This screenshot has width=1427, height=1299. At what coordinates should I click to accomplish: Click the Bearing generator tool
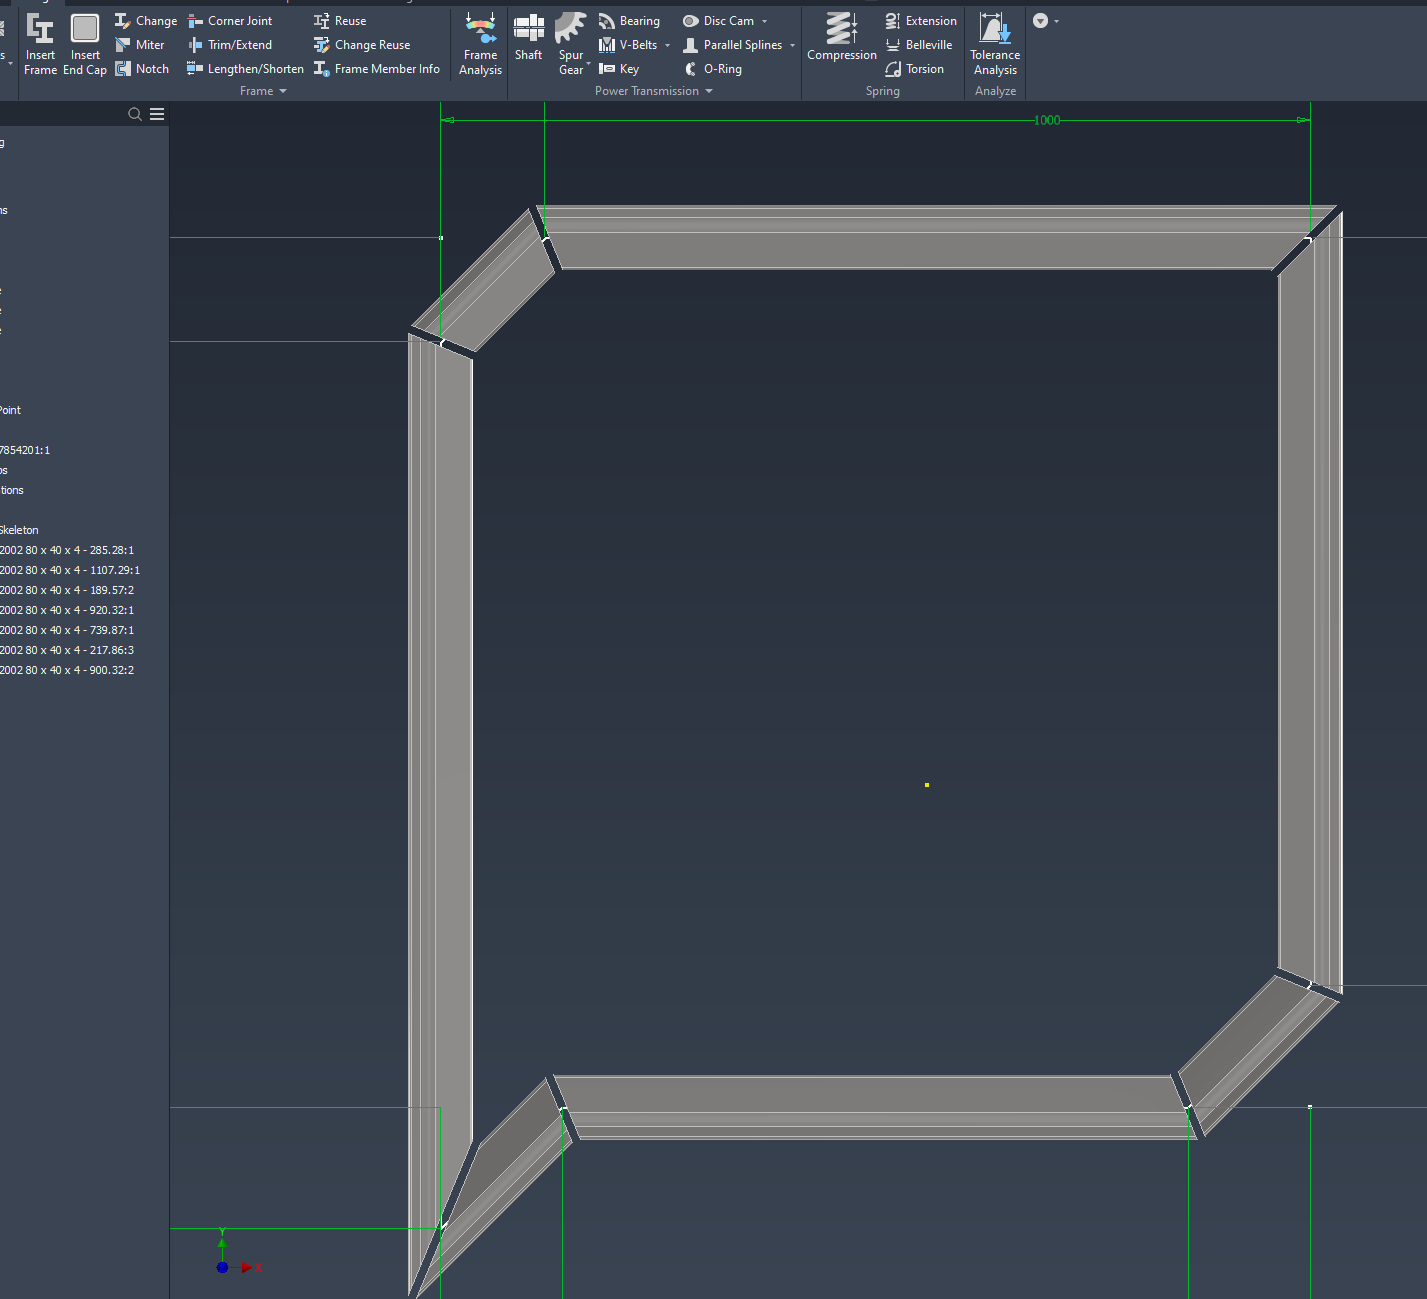630,20
